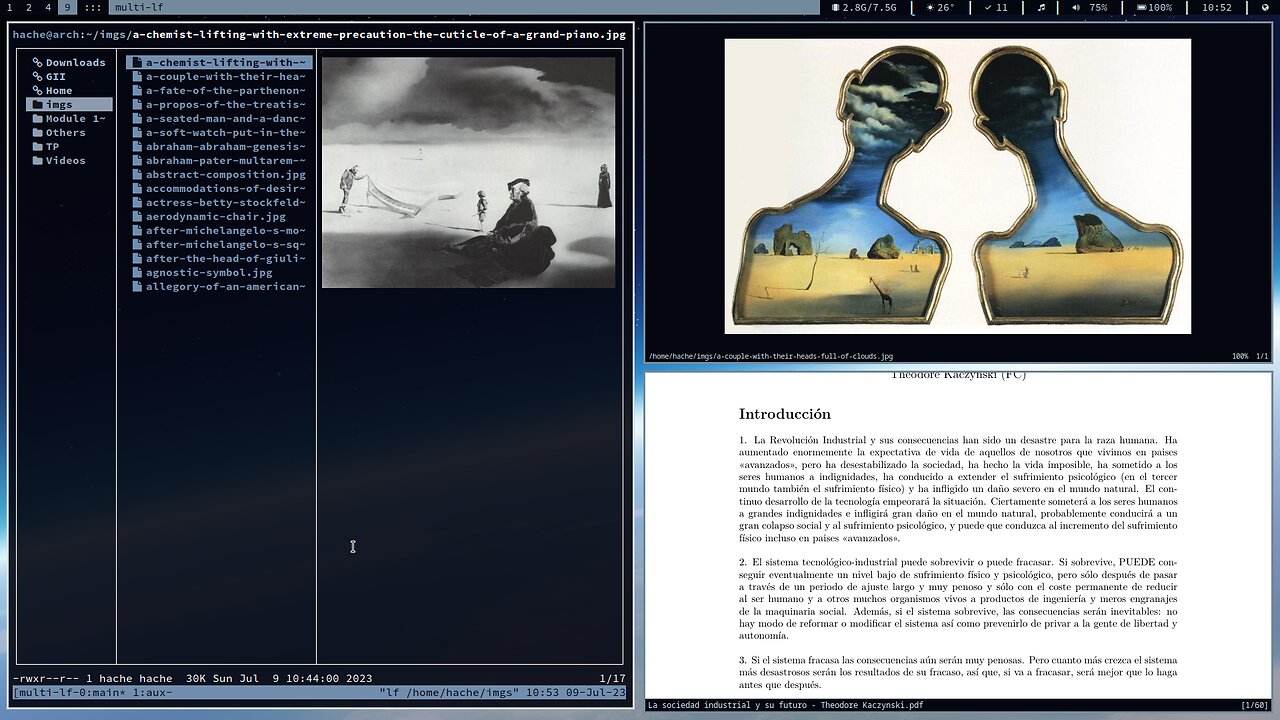This screenshot has width=1280, height=720.
Task: Select abstract-composition.jpg file
Action: (219, 174)
